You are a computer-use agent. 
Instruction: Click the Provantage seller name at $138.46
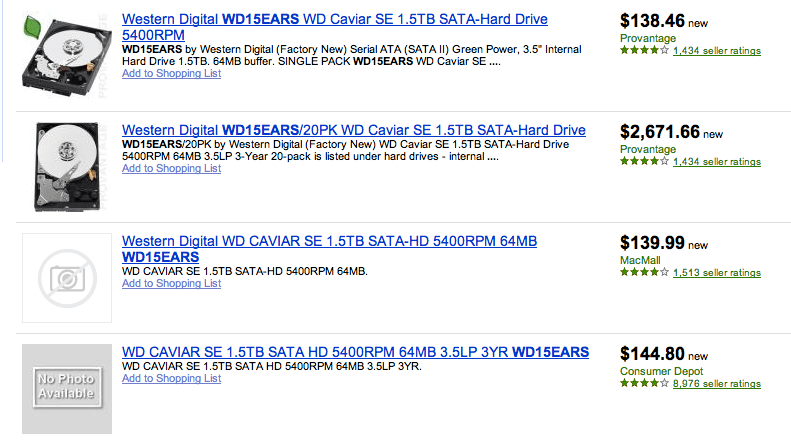tap(648, 38)
